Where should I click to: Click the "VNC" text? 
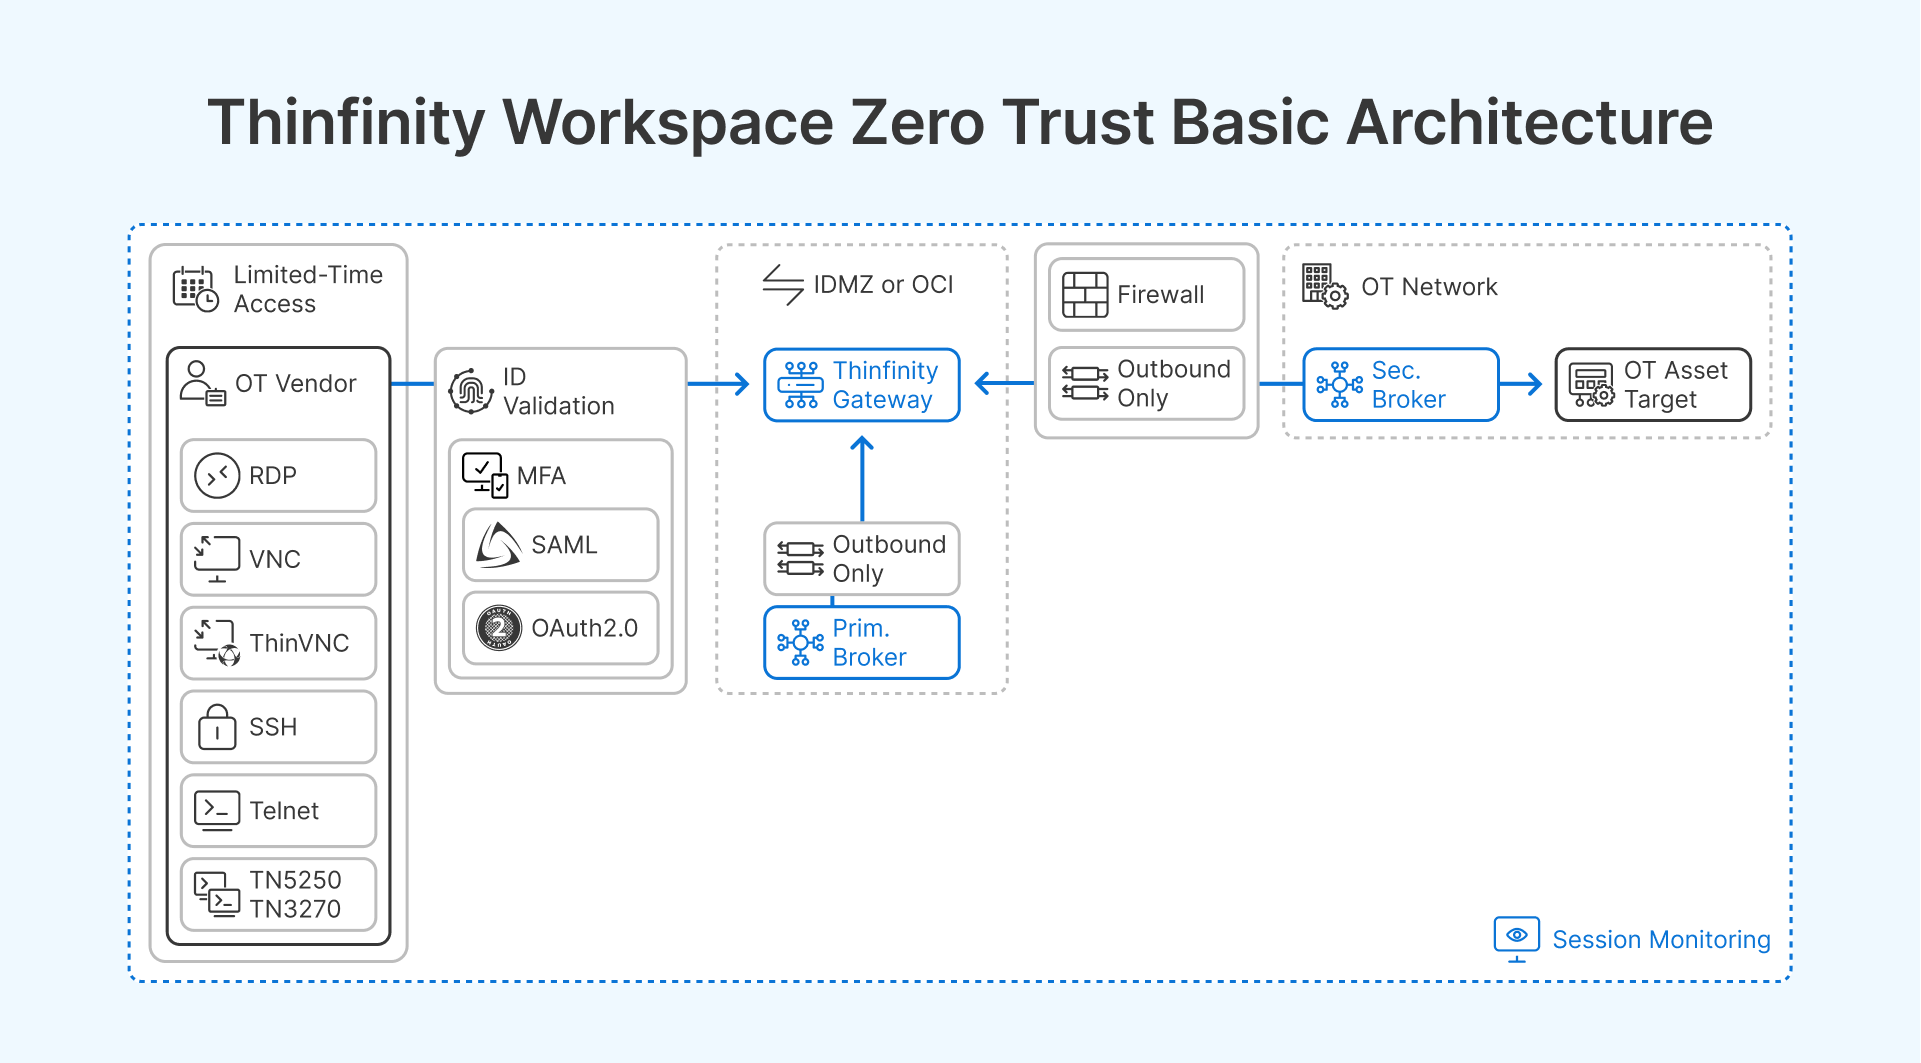click(274, 559)
